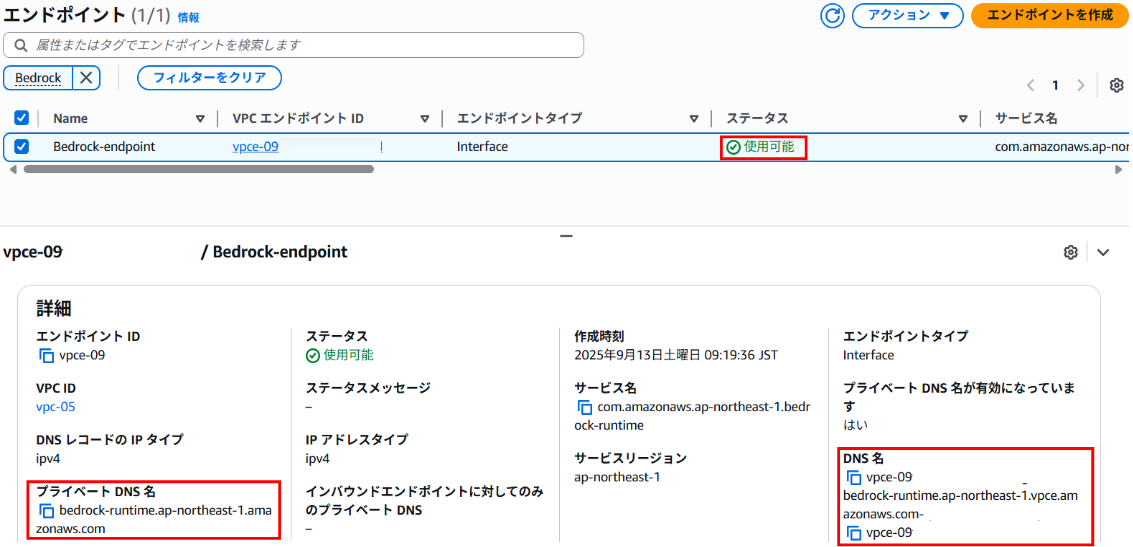Click com.amazonaws.ap-nor service name cell
This screenshot has height=547, width=1133.
coord(1061,147)
